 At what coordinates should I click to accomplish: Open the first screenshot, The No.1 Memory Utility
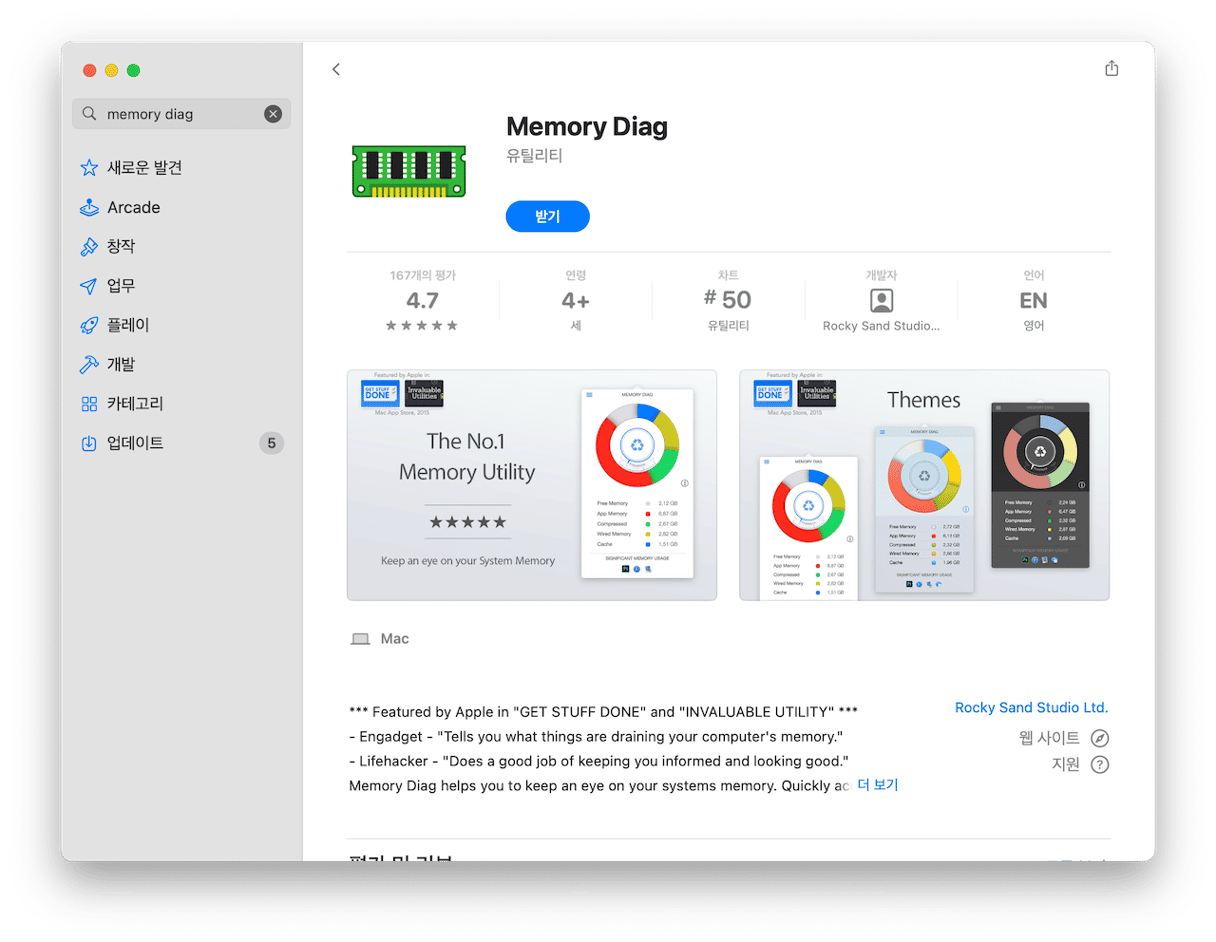pyautogui.click(x=532, y=485)
